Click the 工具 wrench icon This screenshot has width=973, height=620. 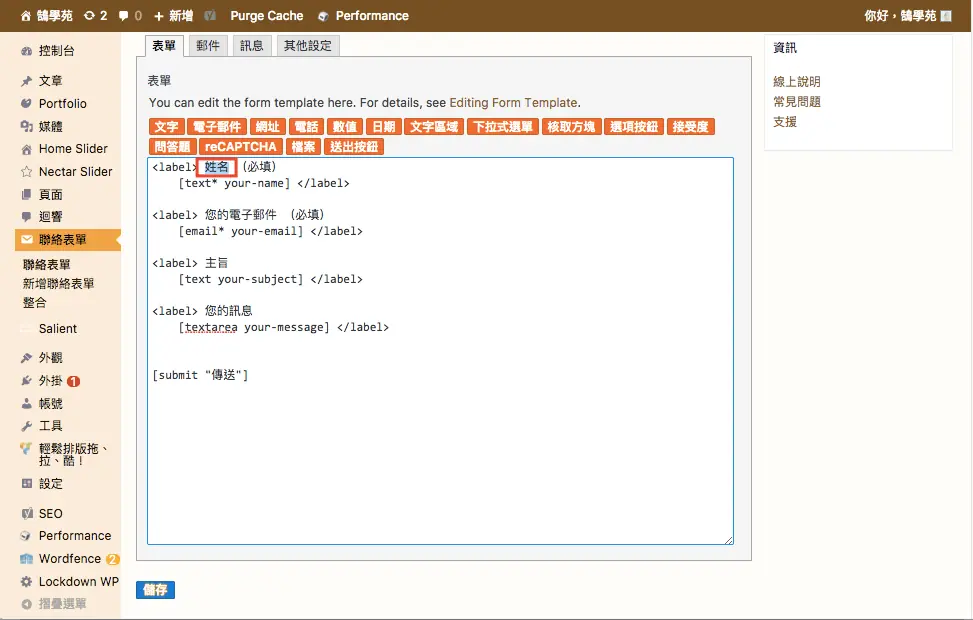tap(26, 426)
